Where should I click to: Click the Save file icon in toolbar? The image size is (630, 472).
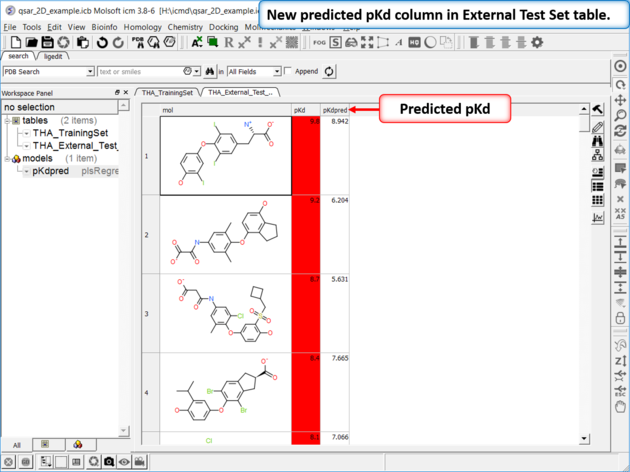[47, 43]
